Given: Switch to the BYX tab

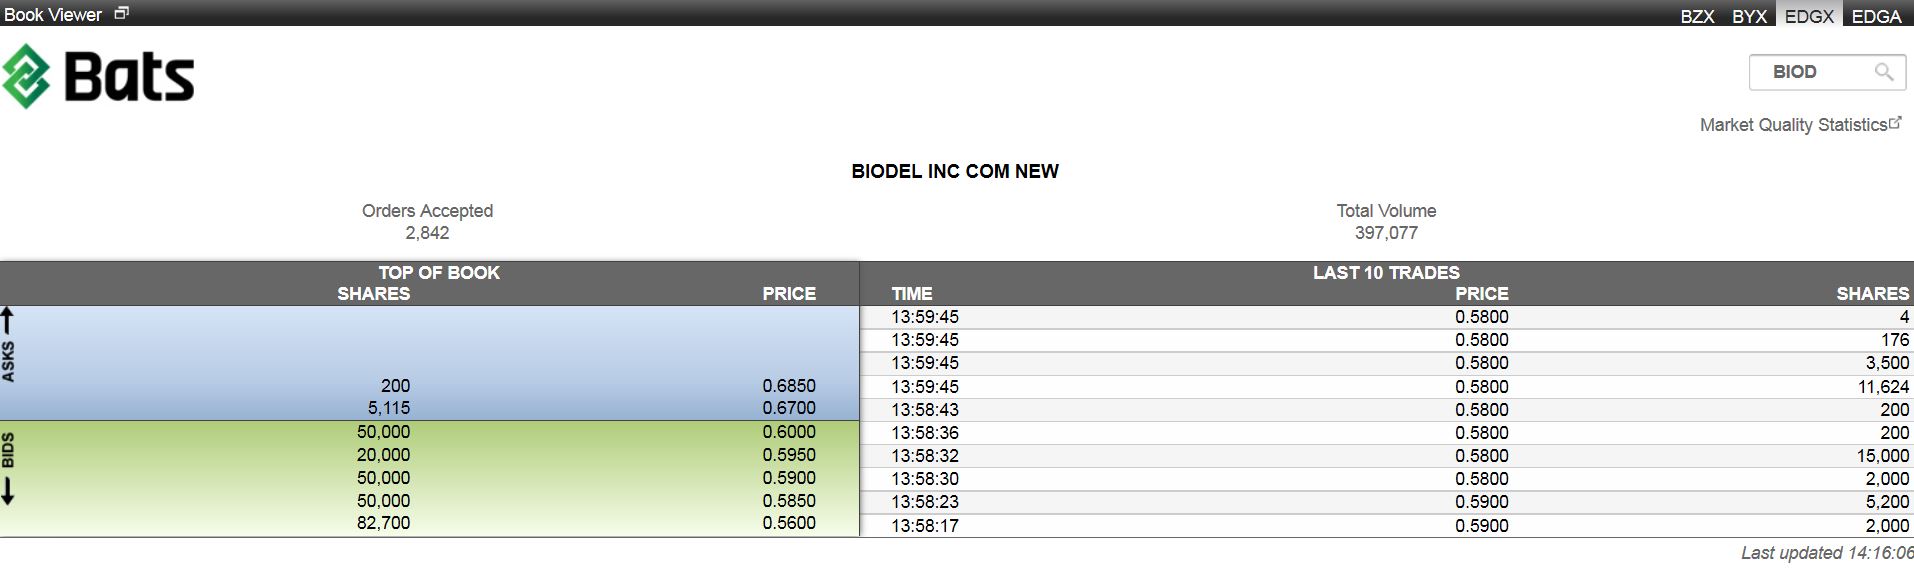Looking at the screenshot, I should (1749, 16).
